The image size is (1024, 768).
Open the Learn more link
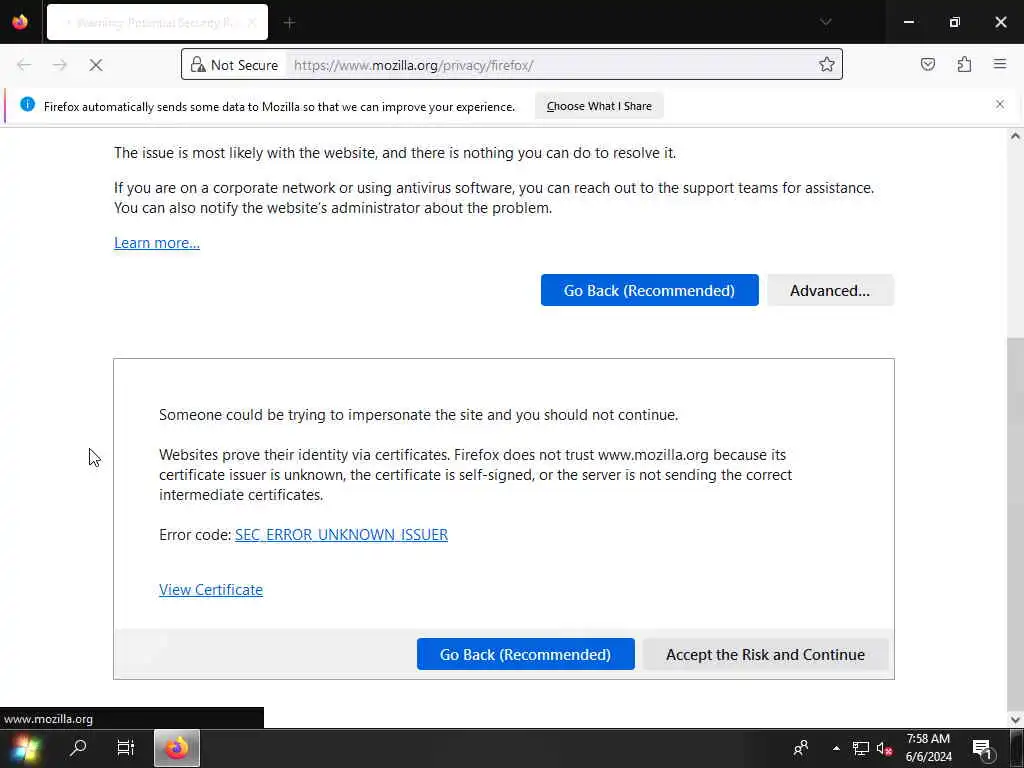click(x=157, y=243)
